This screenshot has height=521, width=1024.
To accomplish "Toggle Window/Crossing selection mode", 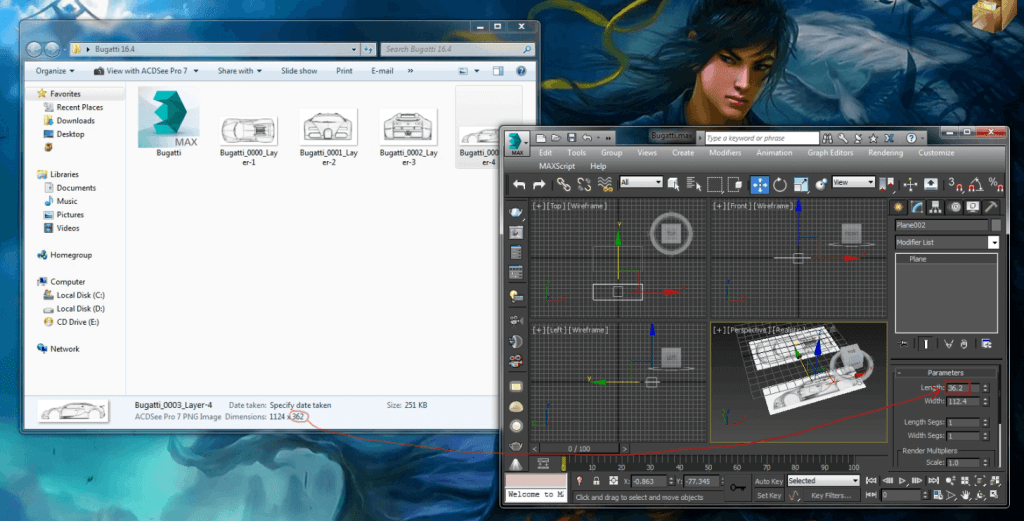I will (735, 185).
